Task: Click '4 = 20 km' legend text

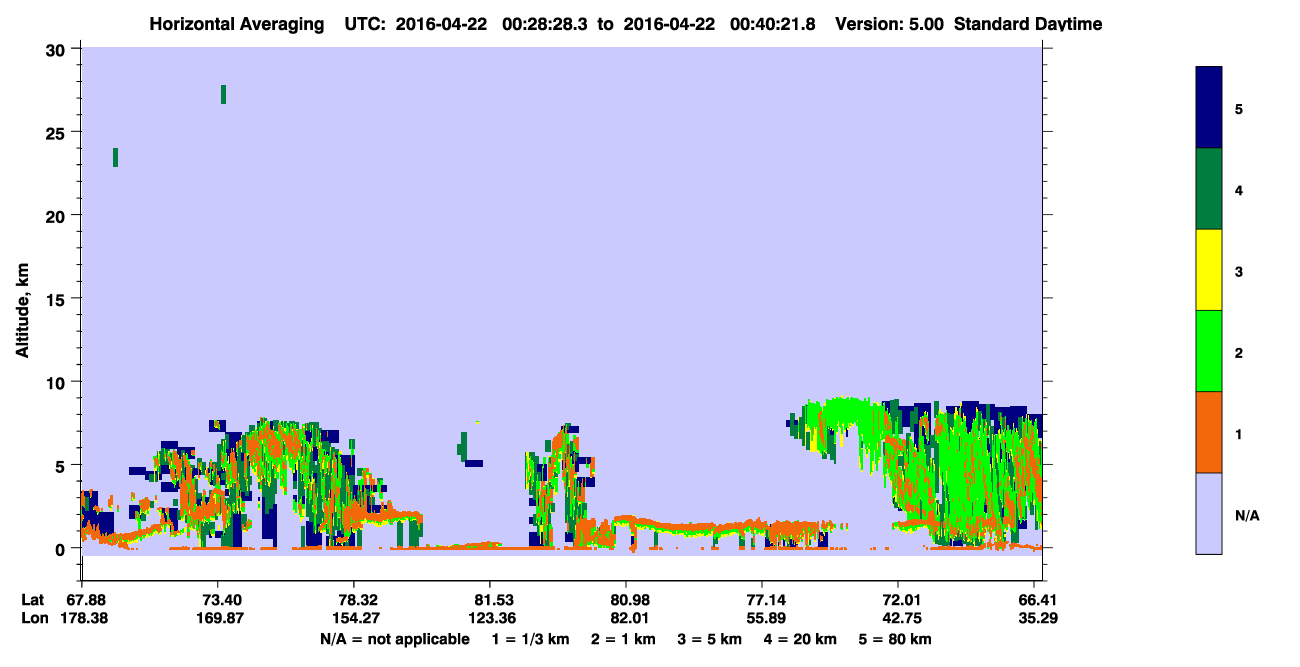Action: click(x=799, y=638)
